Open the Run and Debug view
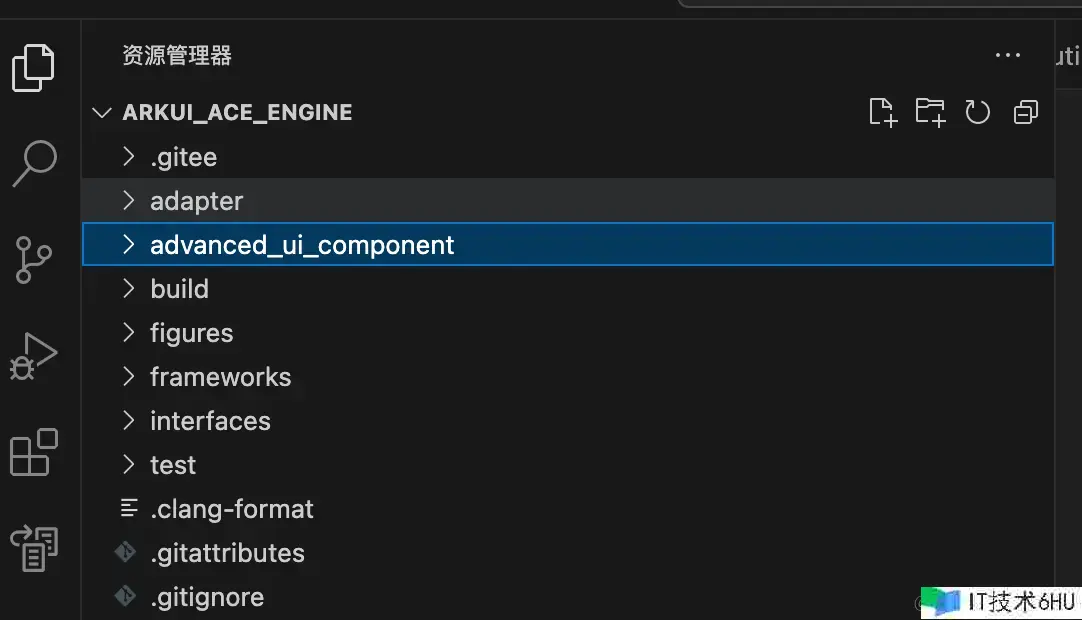Image resolution: width=1082 pixels, height=620 pixels. [34, 355]
